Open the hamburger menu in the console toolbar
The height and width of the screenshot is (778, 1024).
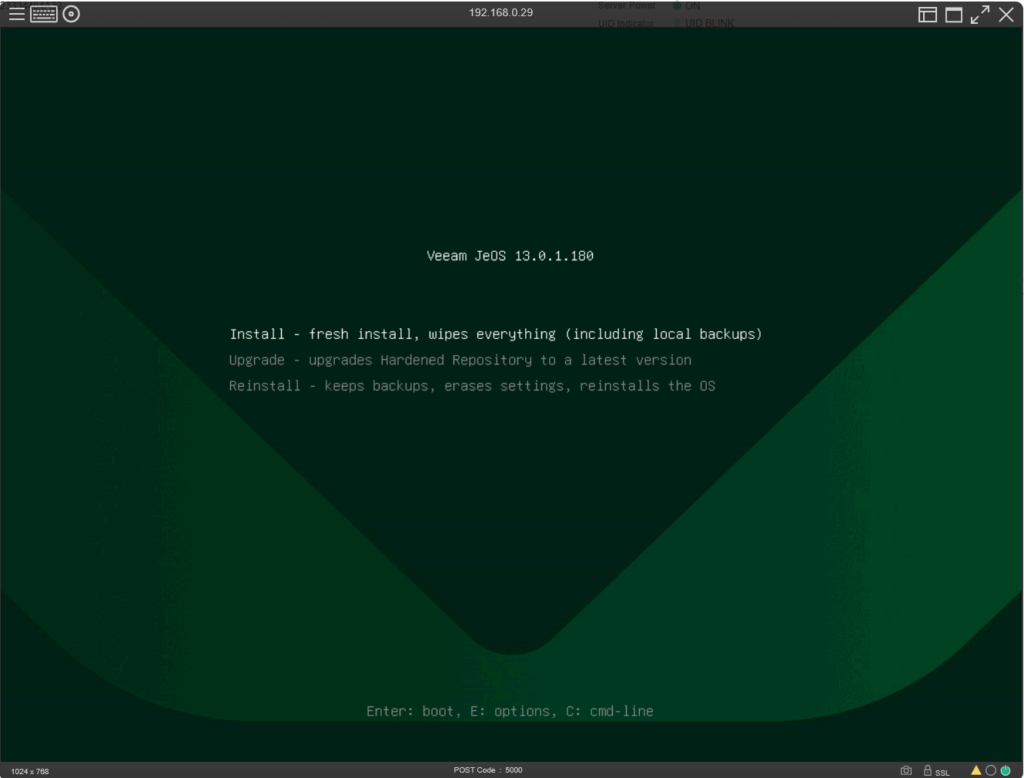pos(17,14)
